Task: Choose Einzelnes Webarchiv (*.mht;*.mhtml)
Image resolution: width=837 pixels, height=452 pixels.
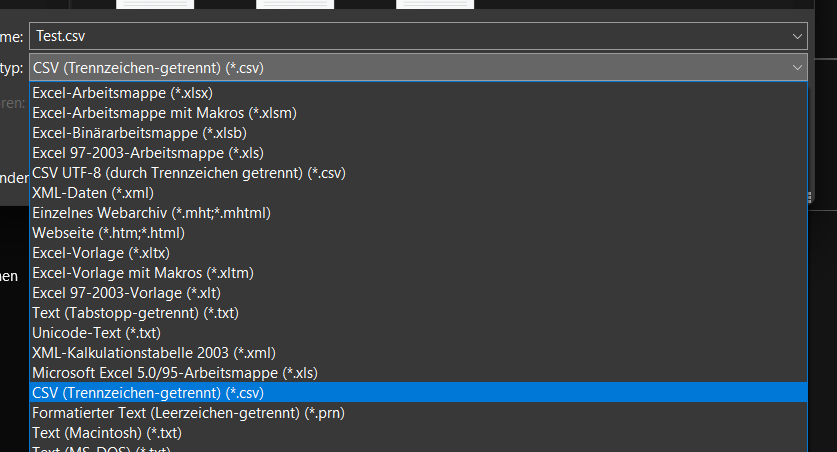Action: point(151,213)
